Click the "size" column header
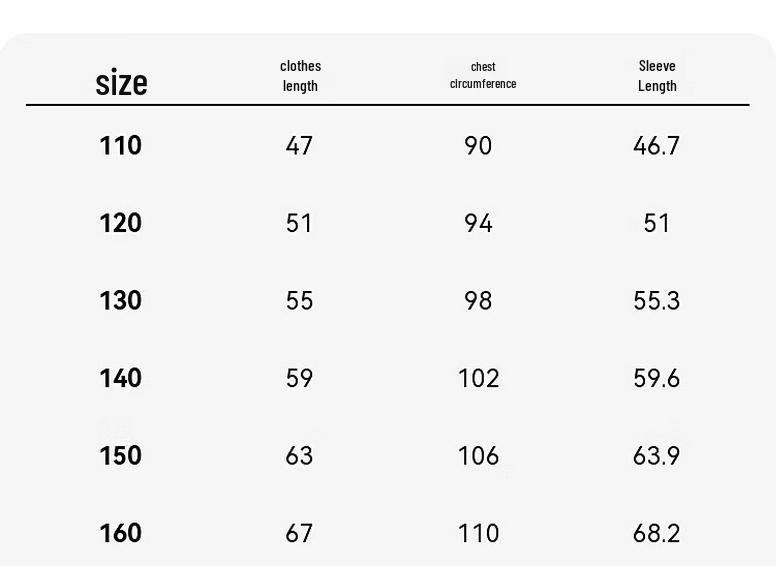 tap(121, 83)
